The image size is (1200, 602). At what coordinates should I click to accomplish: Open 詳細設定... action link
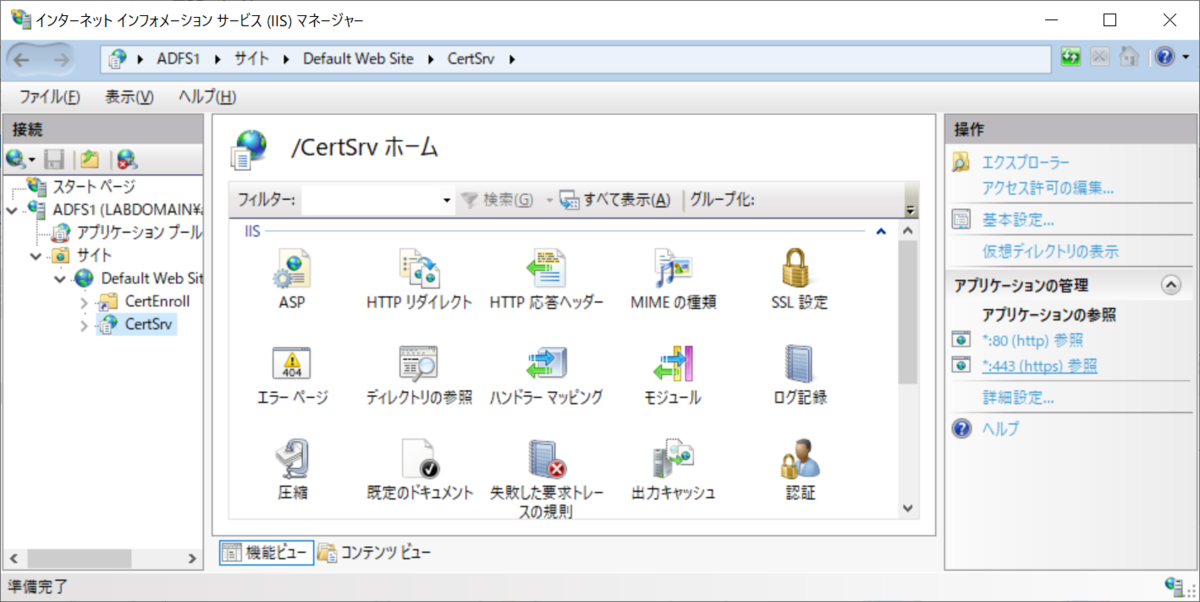pyautogui.click(x=1018, y=398)
